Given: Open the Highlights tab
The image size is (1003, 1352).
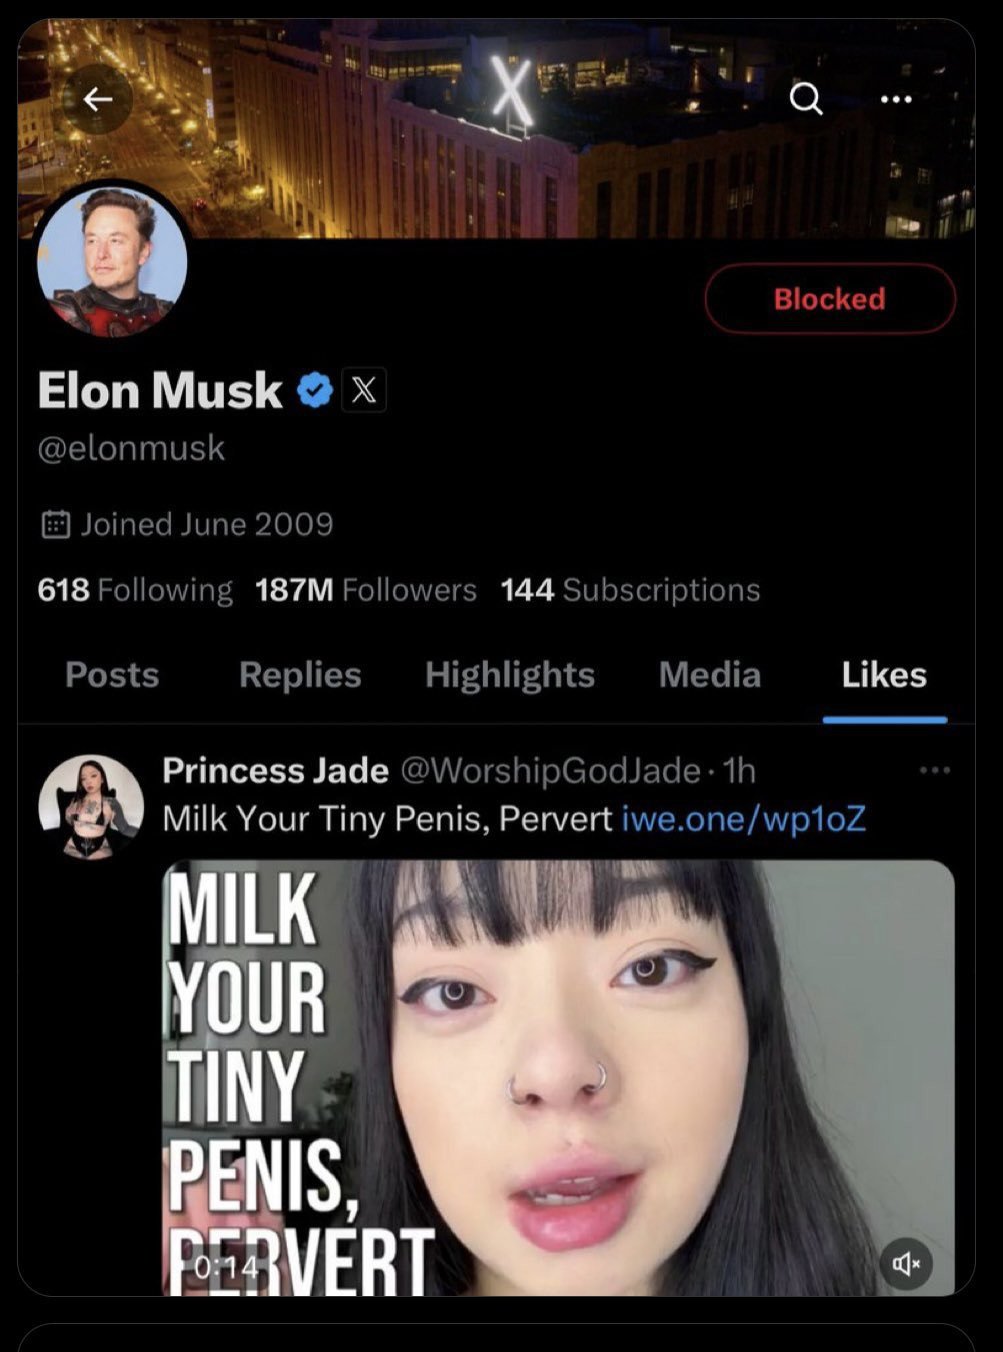Looking at the screenshot, I should pyautogui.click(x=510, y=675).
